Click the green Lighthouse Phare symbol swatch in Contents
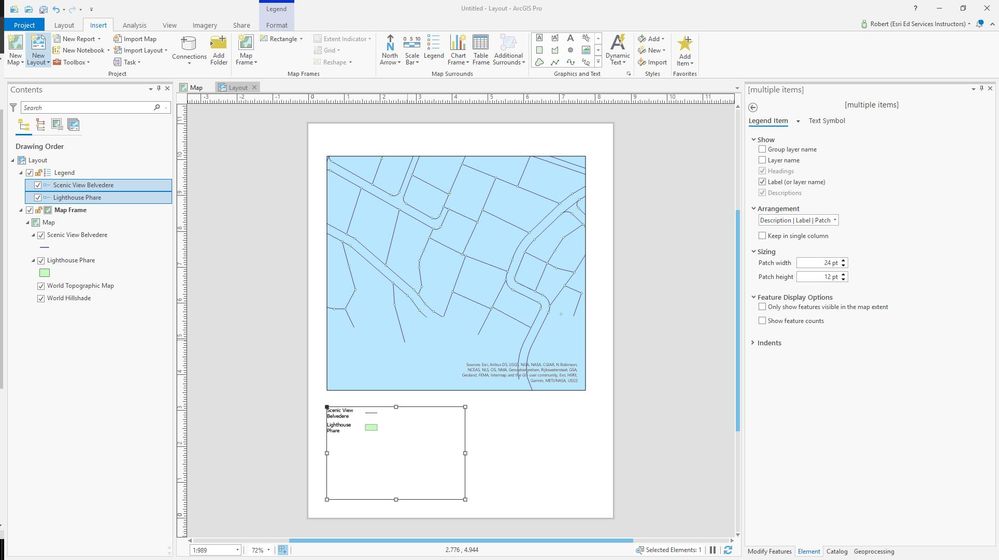 [45, 273]
